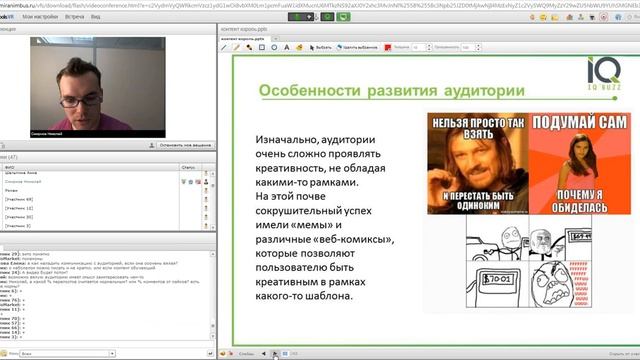Click the IQ Buzz logo on slide
Viewport: 640px width, 360px height.
[604, 73]
